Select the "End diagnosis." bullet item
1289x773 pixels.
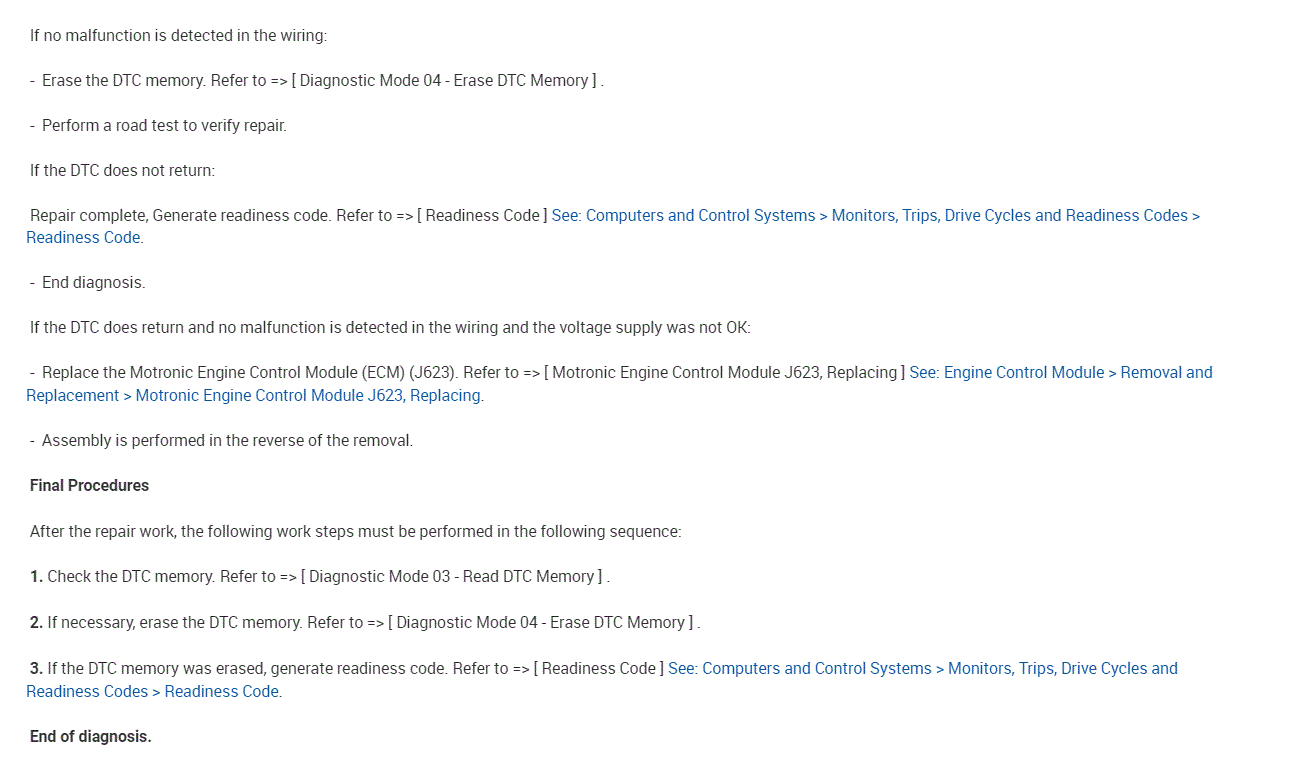(x=93, y=283)
